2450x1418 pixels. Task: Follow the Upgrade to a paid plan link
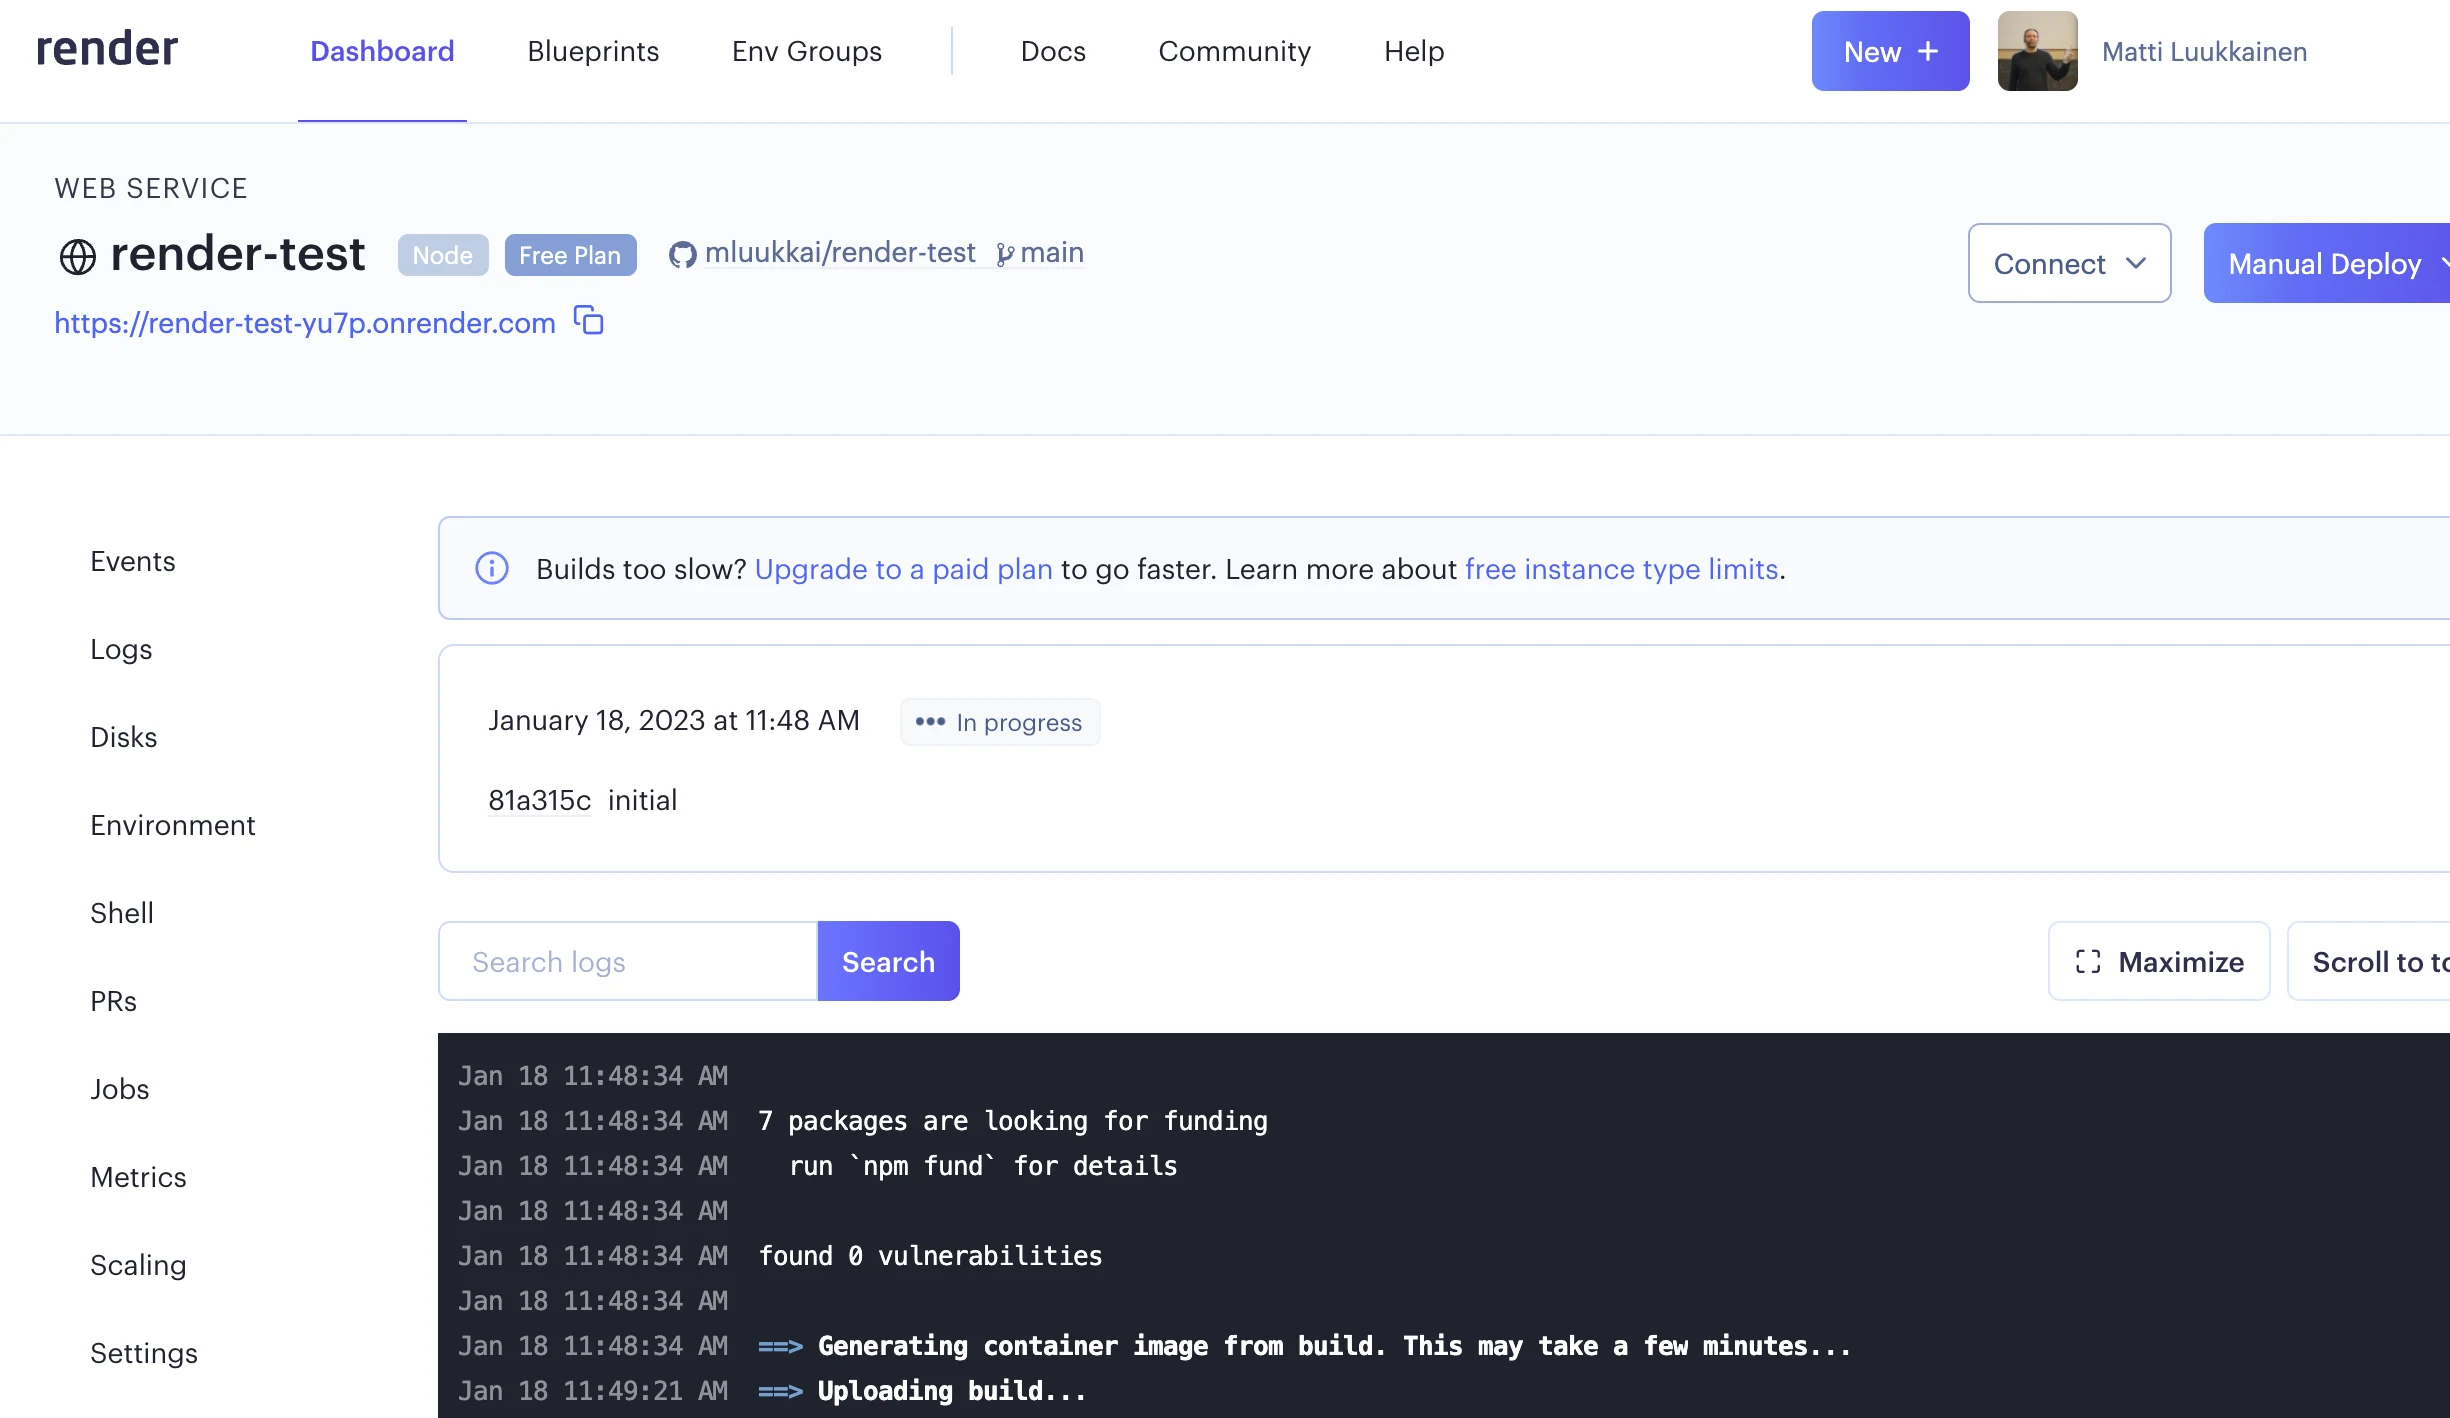(x=903, y=569)
